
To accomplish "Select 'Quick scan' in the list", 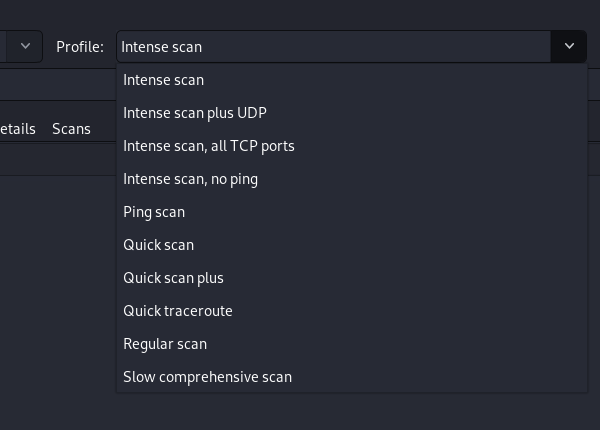I will 158,245.
